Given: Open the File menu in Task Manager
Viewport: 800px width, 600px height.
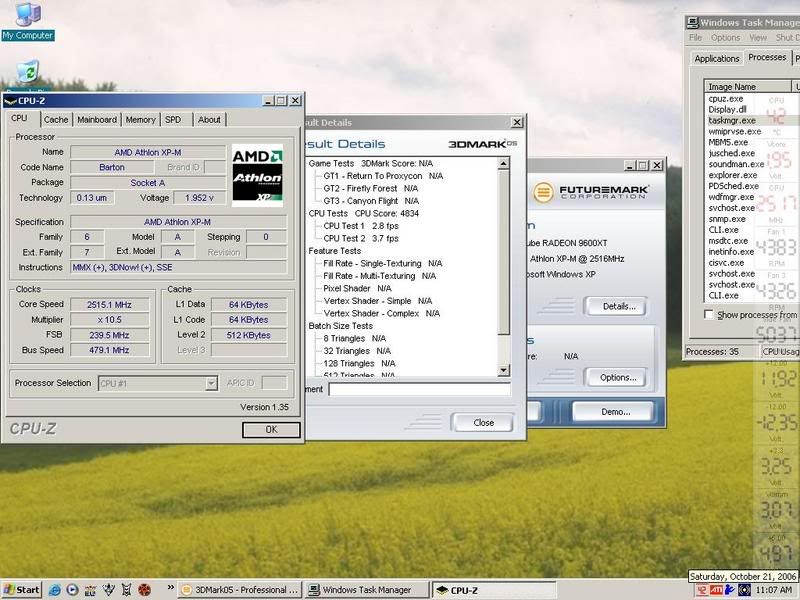Looking at the screenshot, I should coord(695,38).
